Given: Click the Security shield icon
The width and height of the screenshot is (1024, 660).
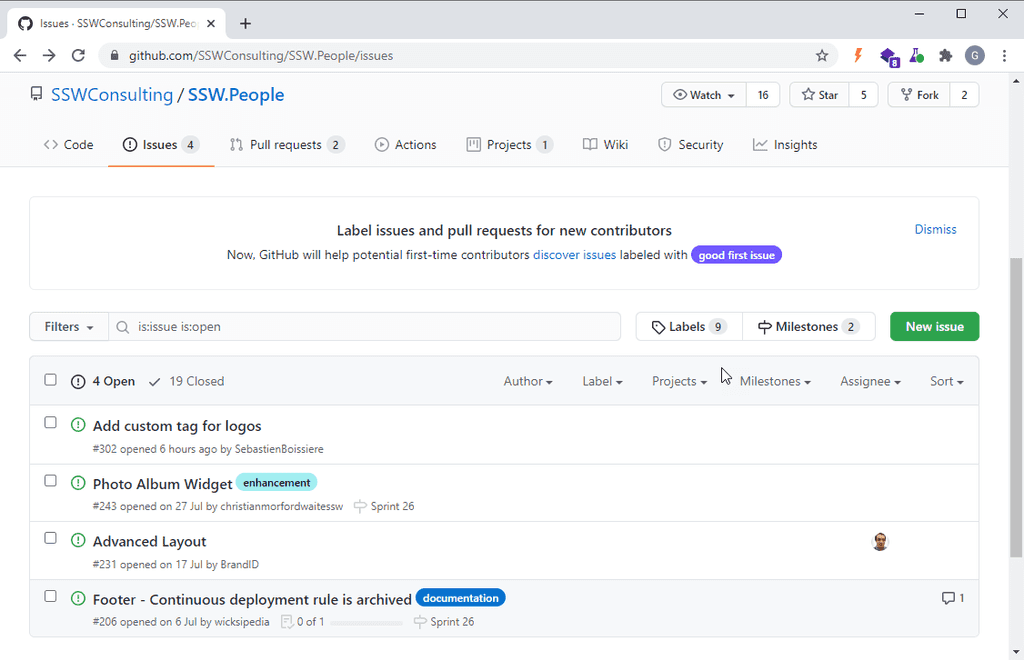Looking at the screenshot, I should coord(663,144).
